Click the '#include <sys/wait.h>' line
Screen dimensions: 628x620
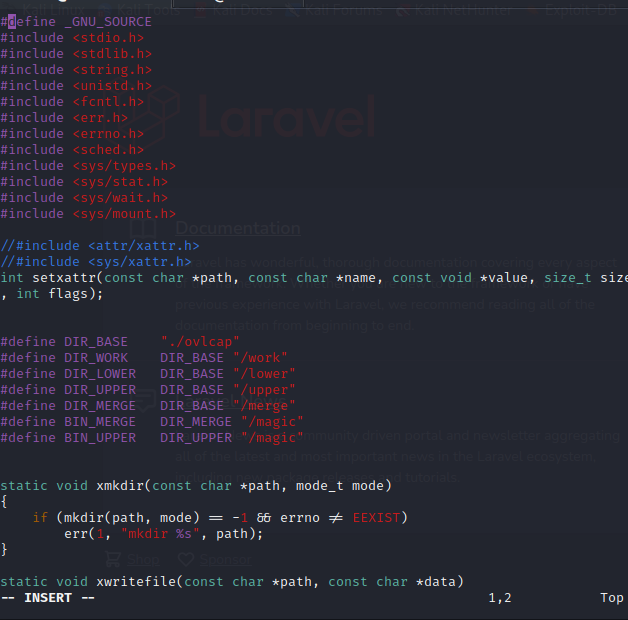click(84, 198)
